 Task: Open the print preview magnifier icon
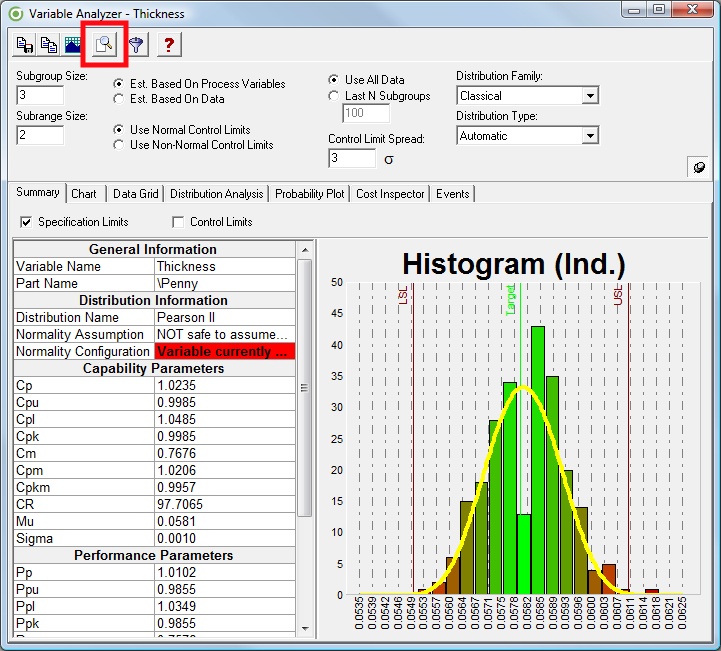[x=104, y=45]
